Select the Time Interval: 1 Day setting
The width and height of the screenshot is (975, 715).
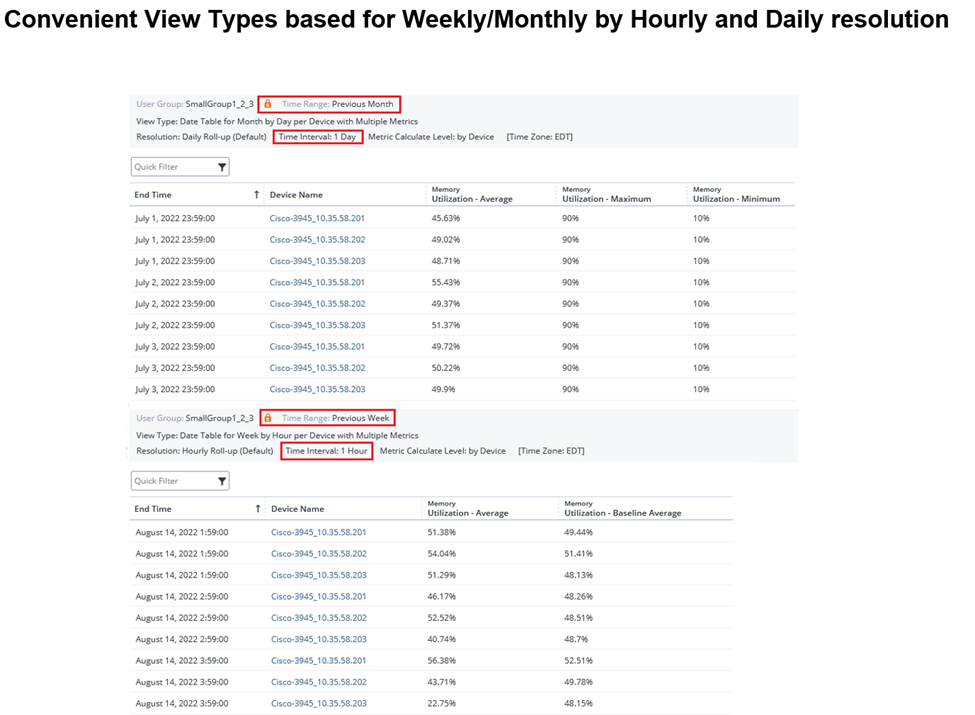point(317,137)
